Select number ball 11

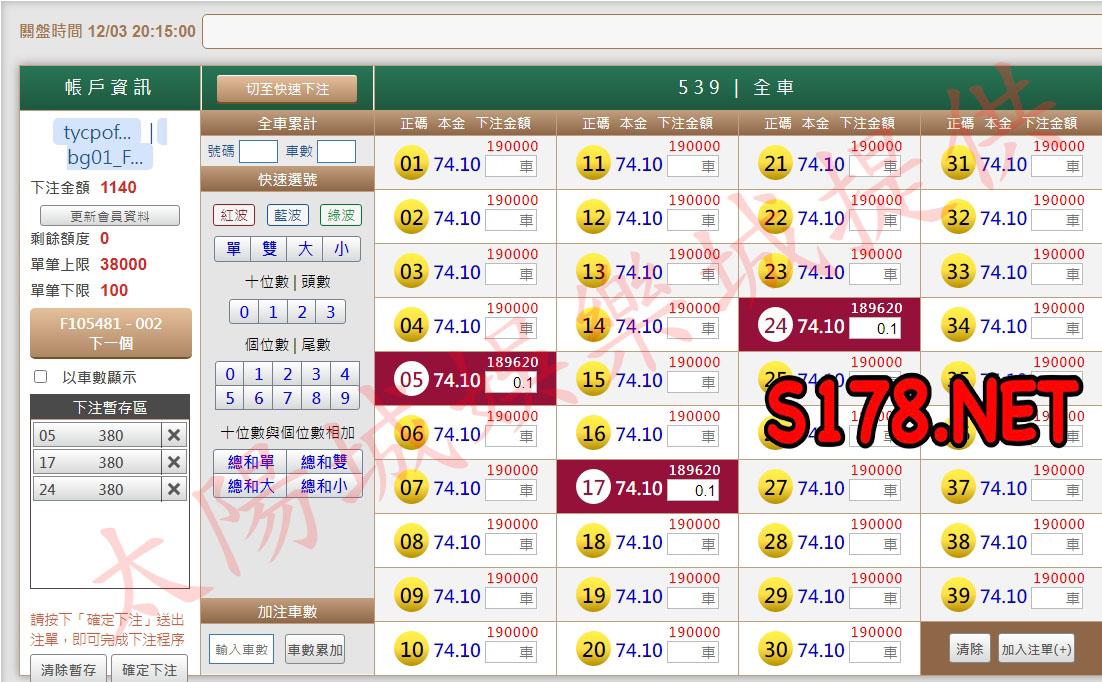point(593,164)
